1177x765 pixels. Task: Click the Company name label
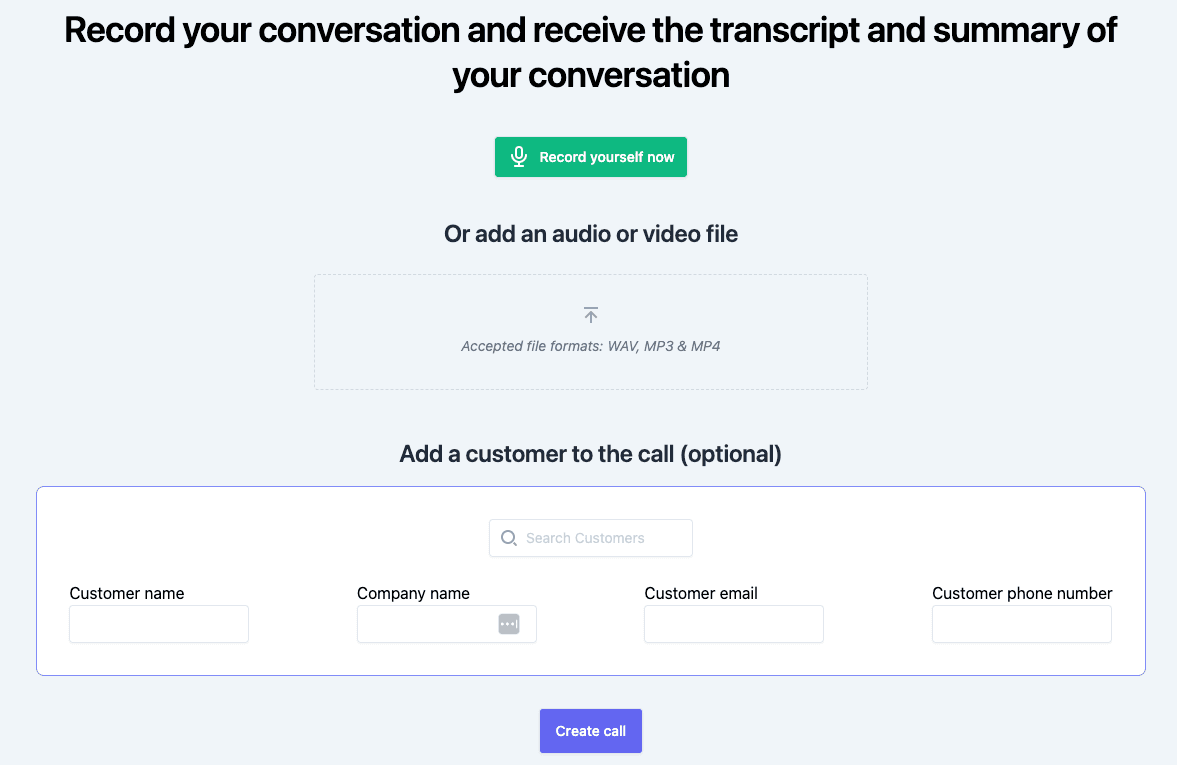(x=413, y=593)
